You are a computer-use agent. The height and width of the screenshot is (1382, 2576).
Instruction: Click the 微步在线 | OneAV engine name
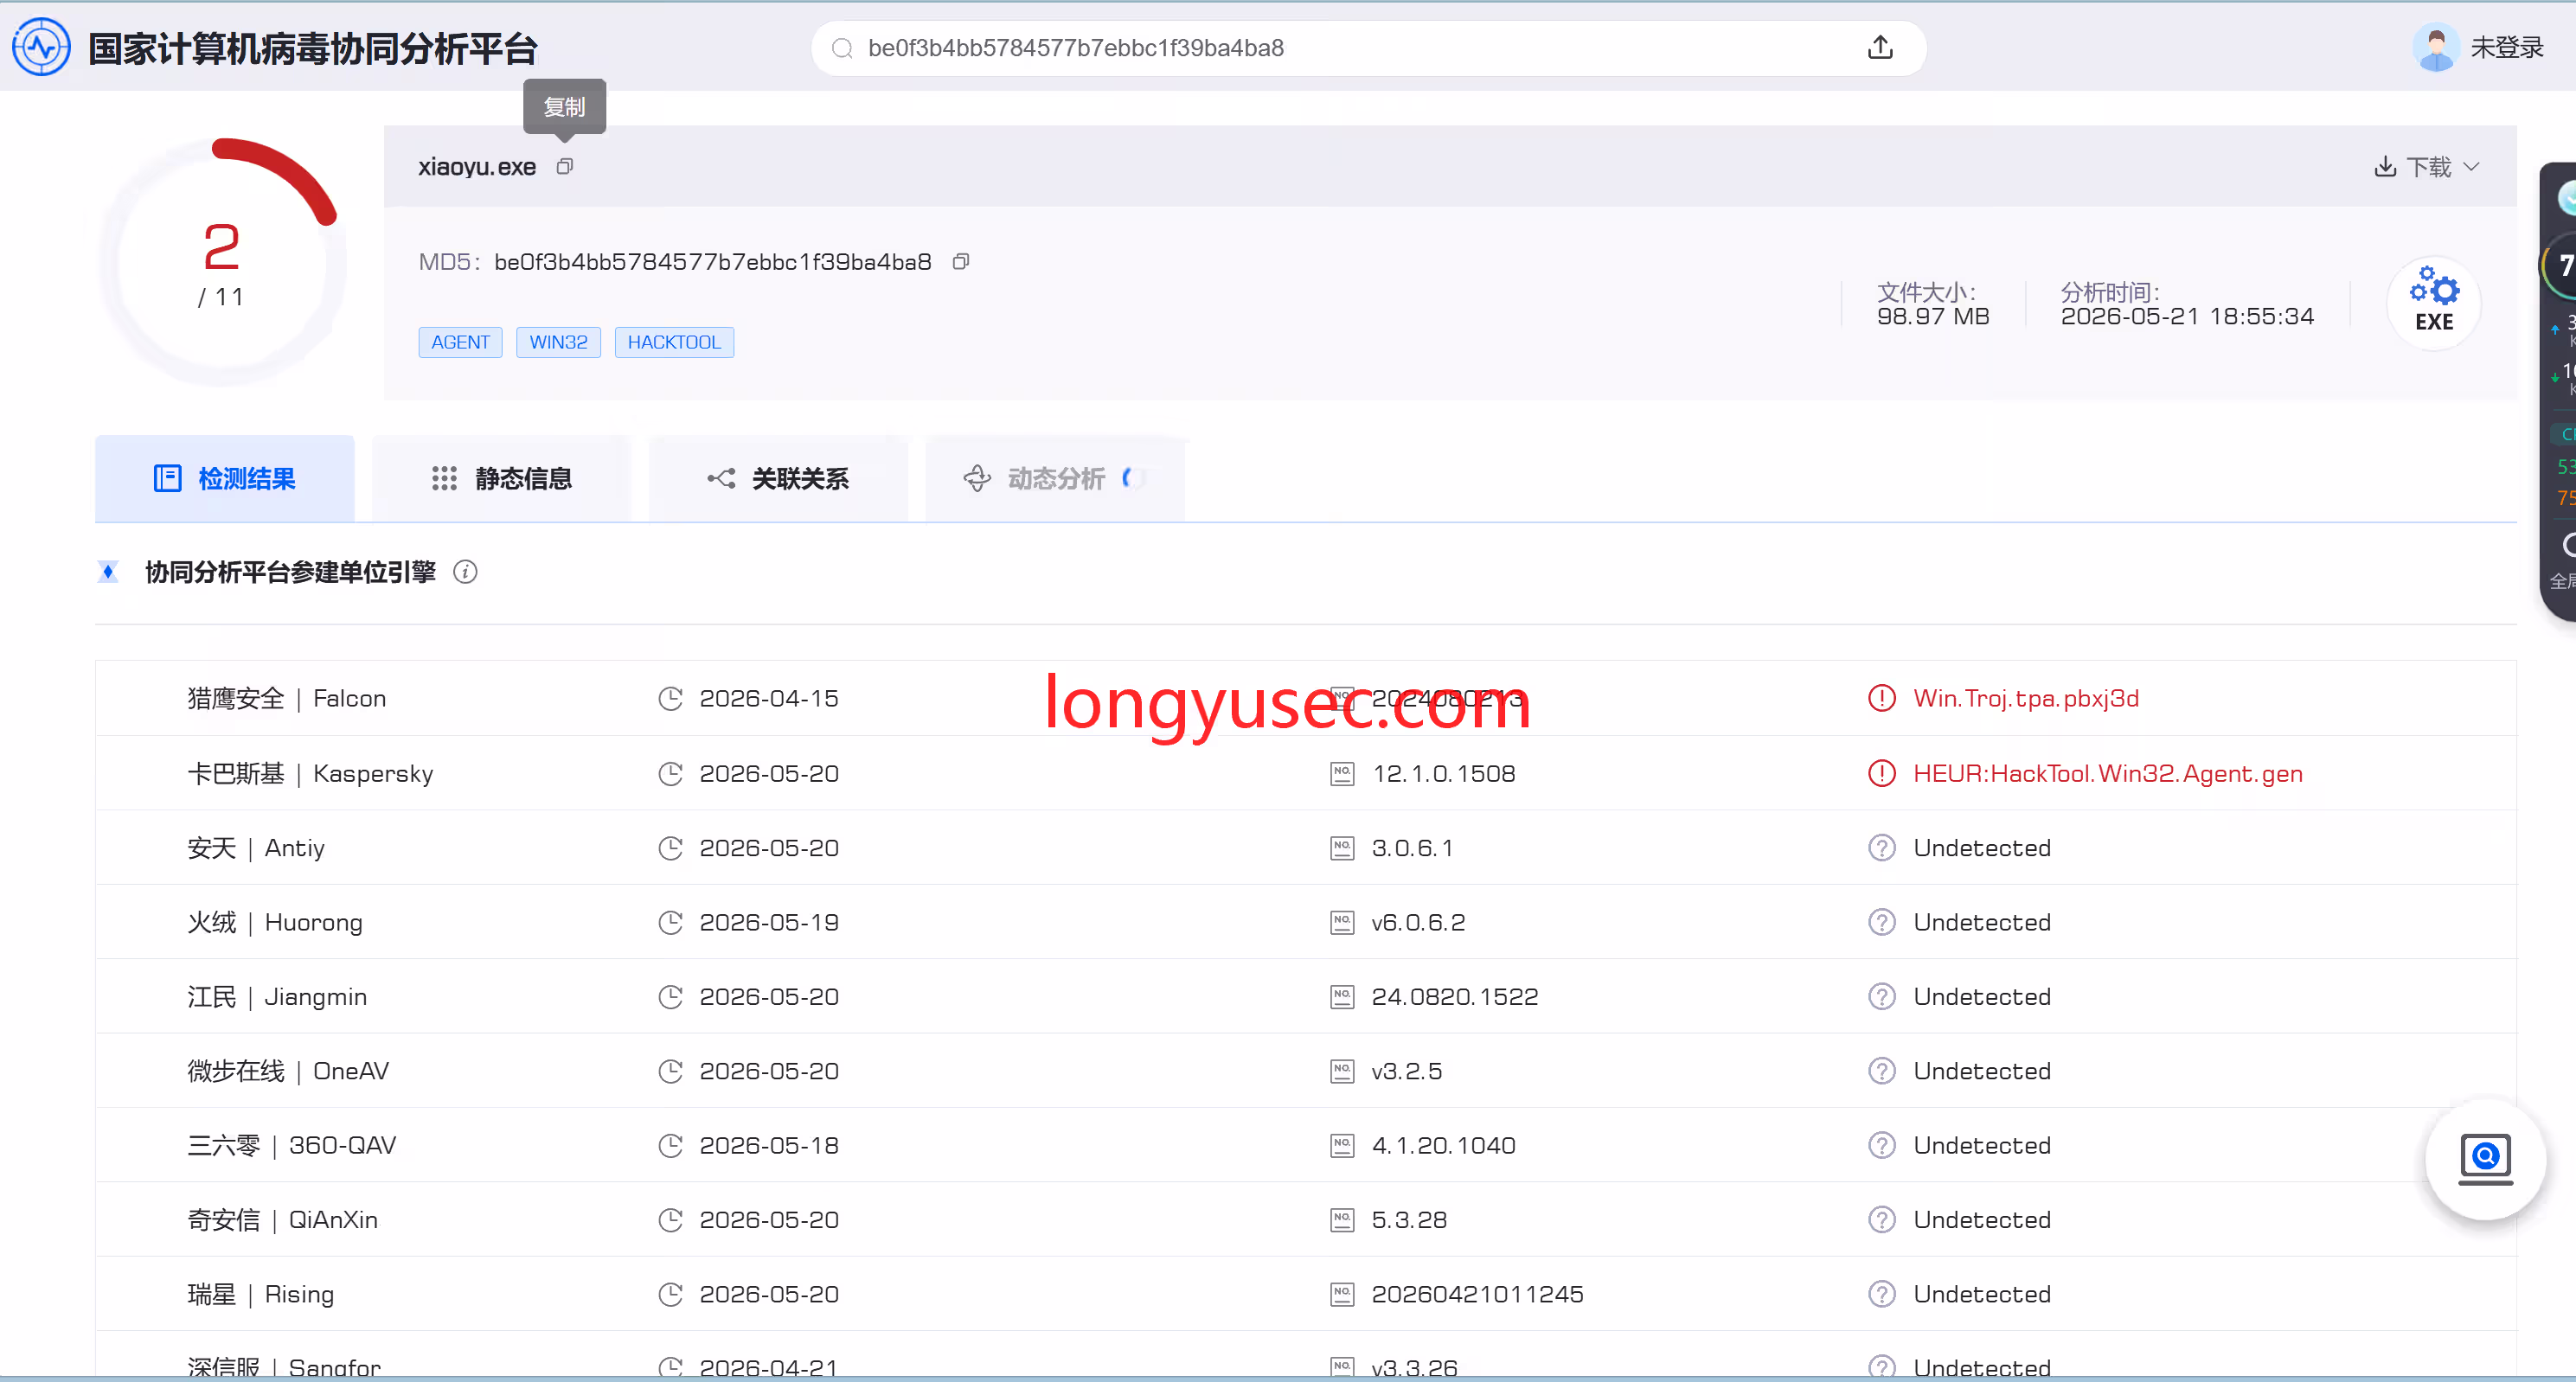(288, 1071)
